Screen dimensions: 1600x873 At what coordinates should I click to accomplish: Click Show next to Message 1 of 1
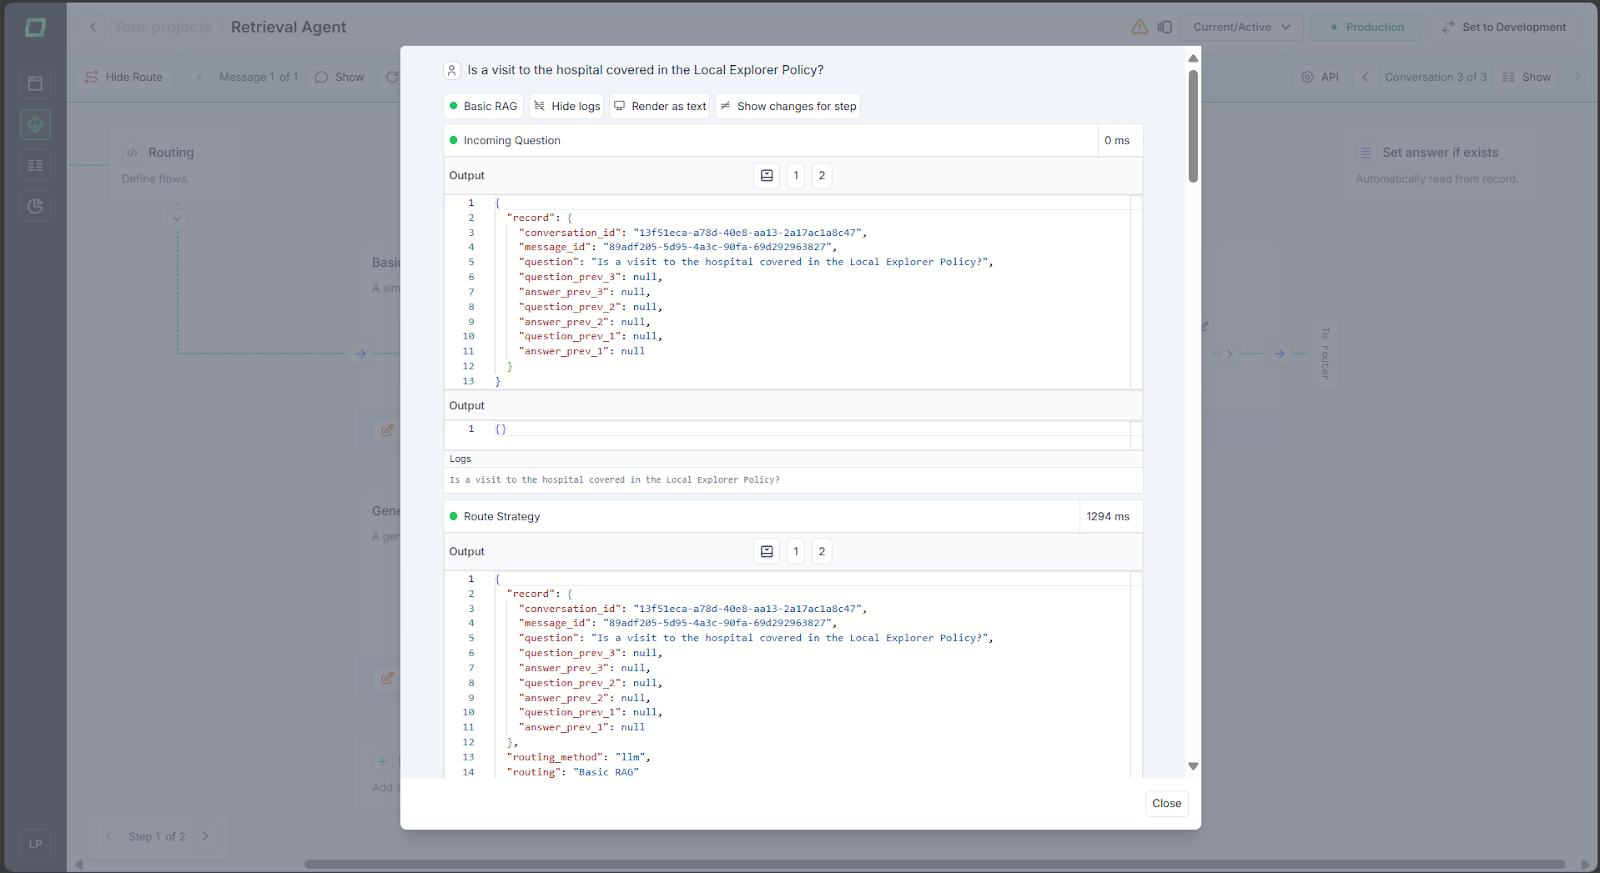(340, 77)
